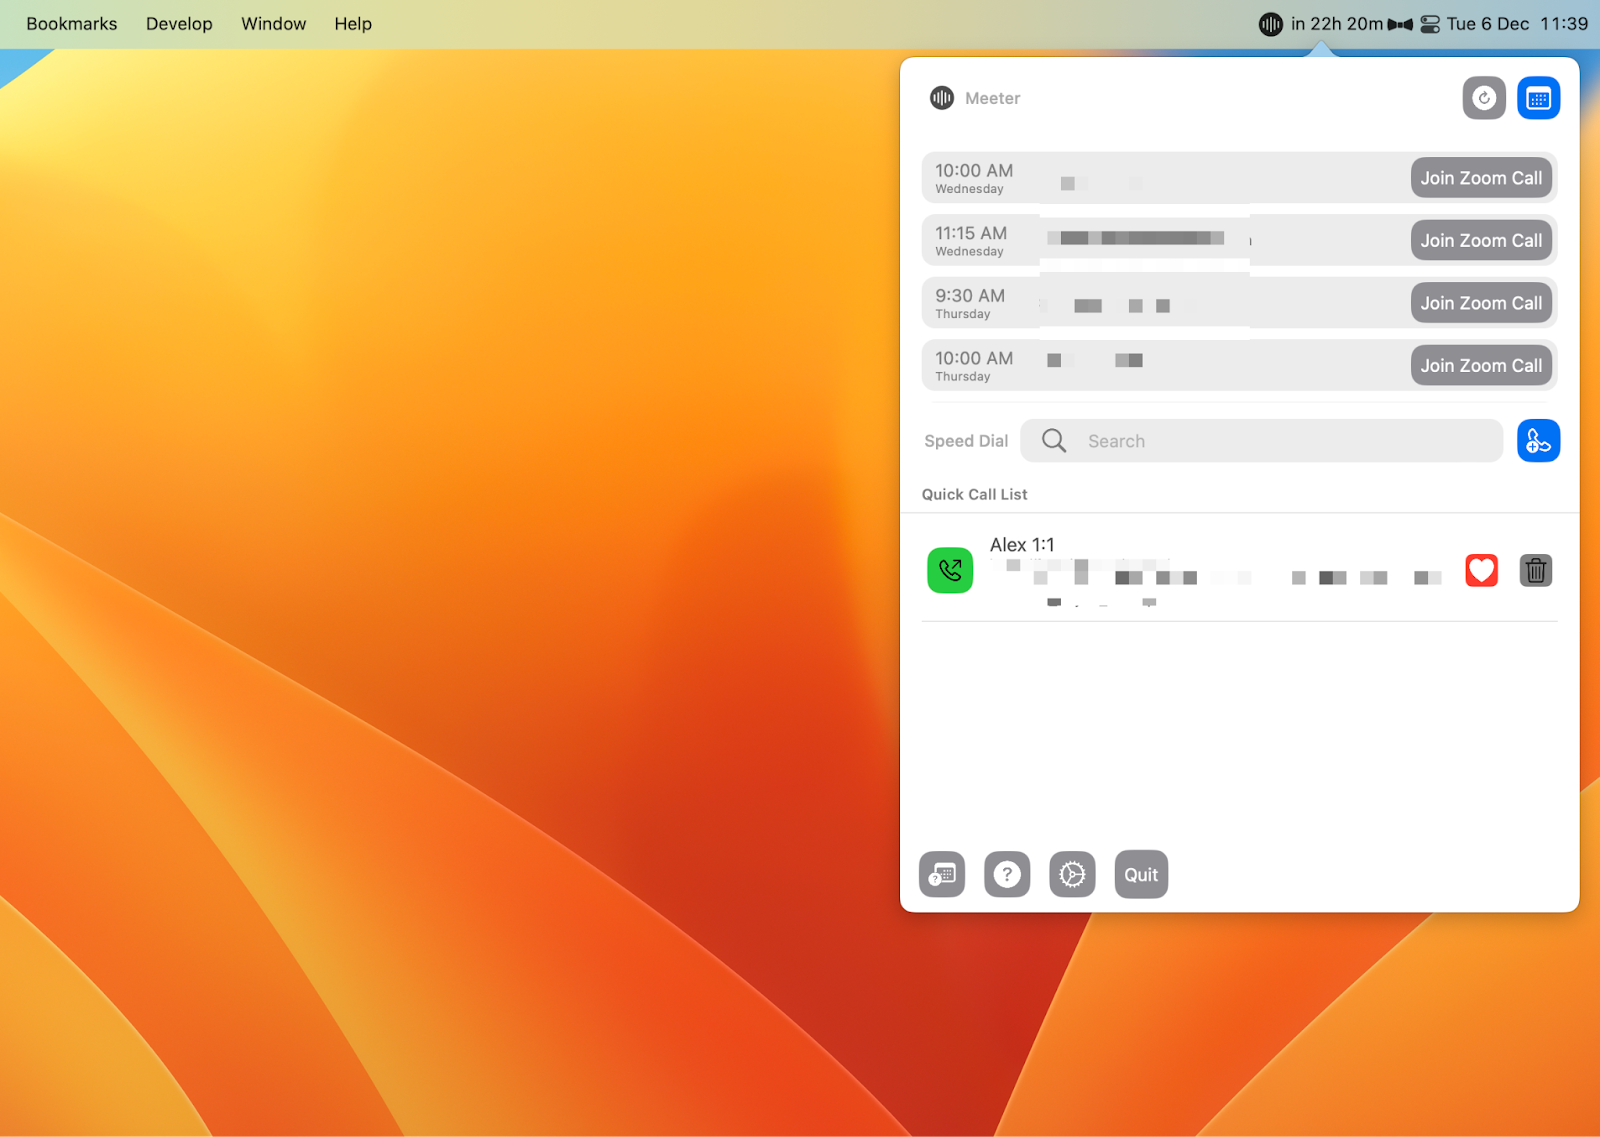Click the 'Meeter' title text
1600x1137 pixels.
[x=992, y=98]
